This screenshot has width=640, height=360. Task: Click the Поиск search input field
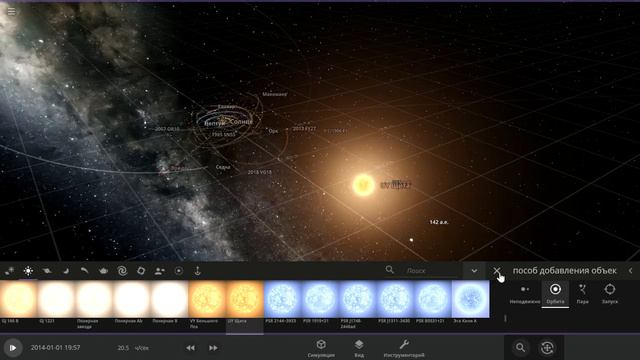[x=431, y=271]
